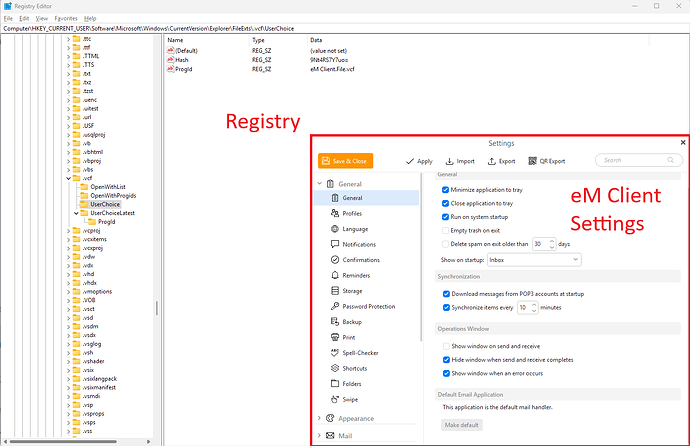
Task: Click the registry tree vertical scrollbar thumb
Action: [x=157, y=308]
